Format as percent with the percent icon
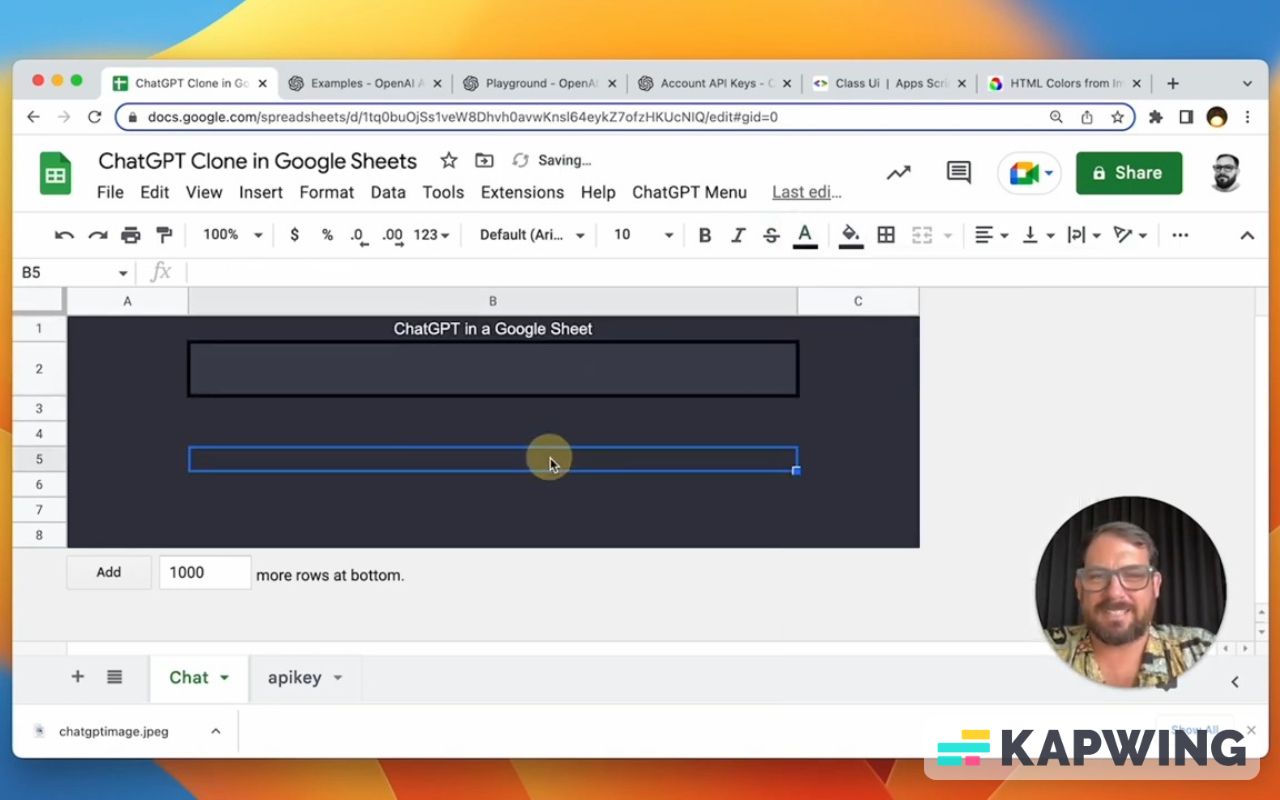 tap(327, 235)
